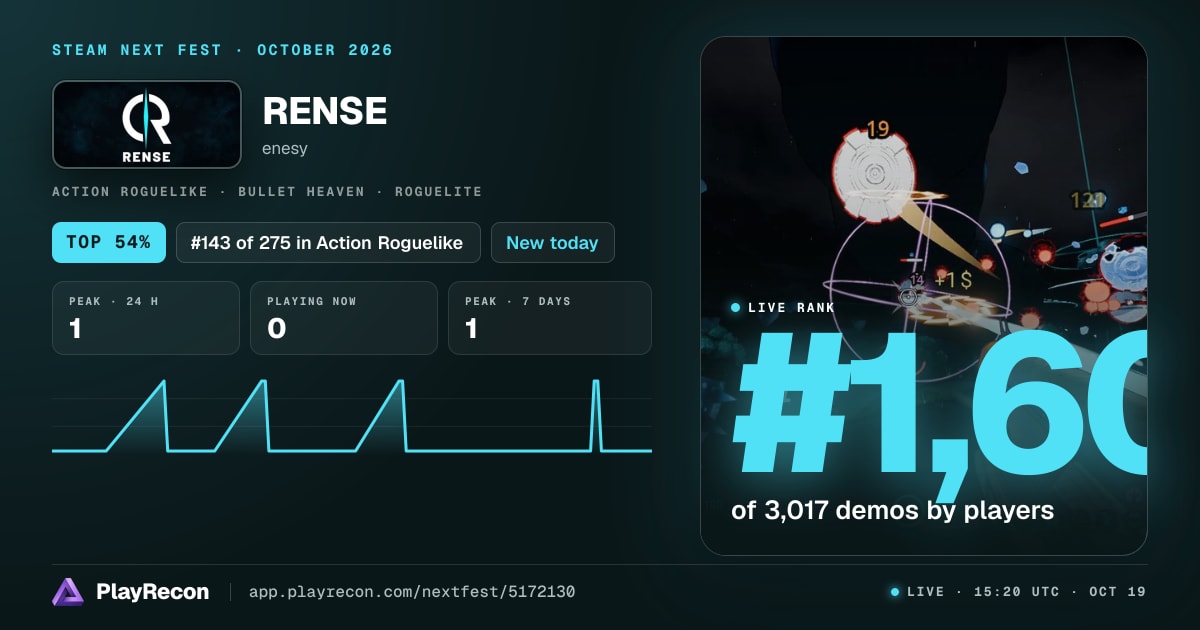Click the narrow last spike in chart
The width and height of the screenshot is (1200, 630).
click(596, 415)
